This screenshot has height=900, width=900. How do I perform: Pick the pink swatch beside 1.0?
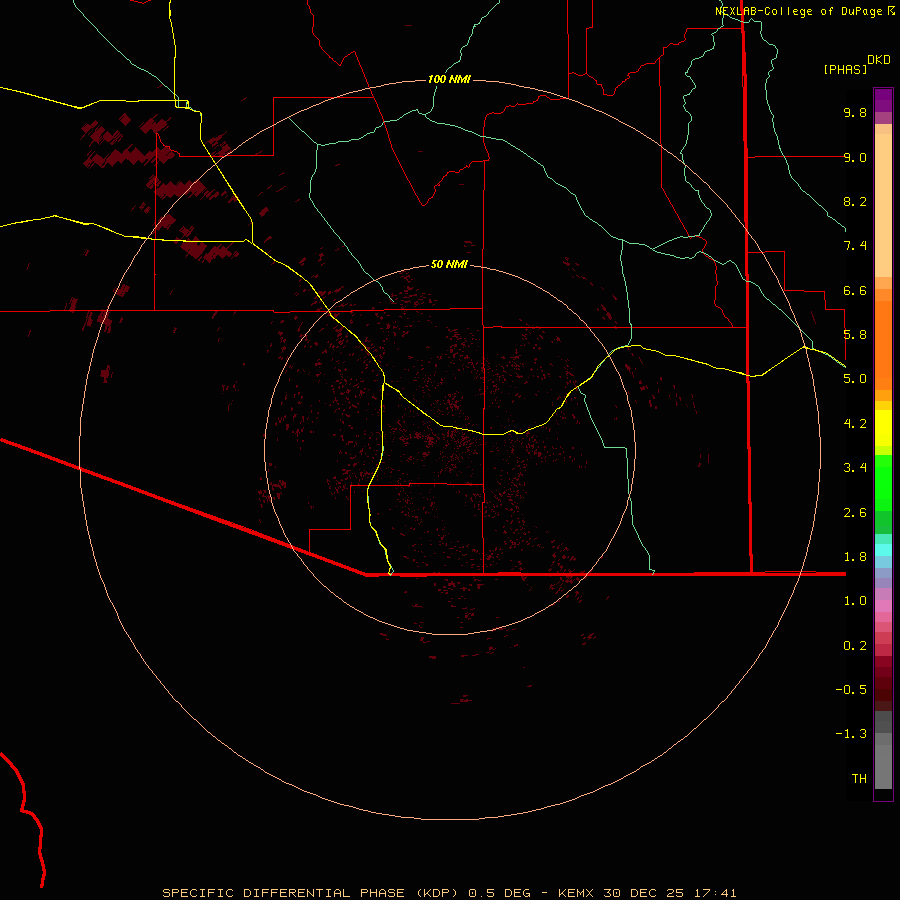pyautogui.click(x=883, y=606)
